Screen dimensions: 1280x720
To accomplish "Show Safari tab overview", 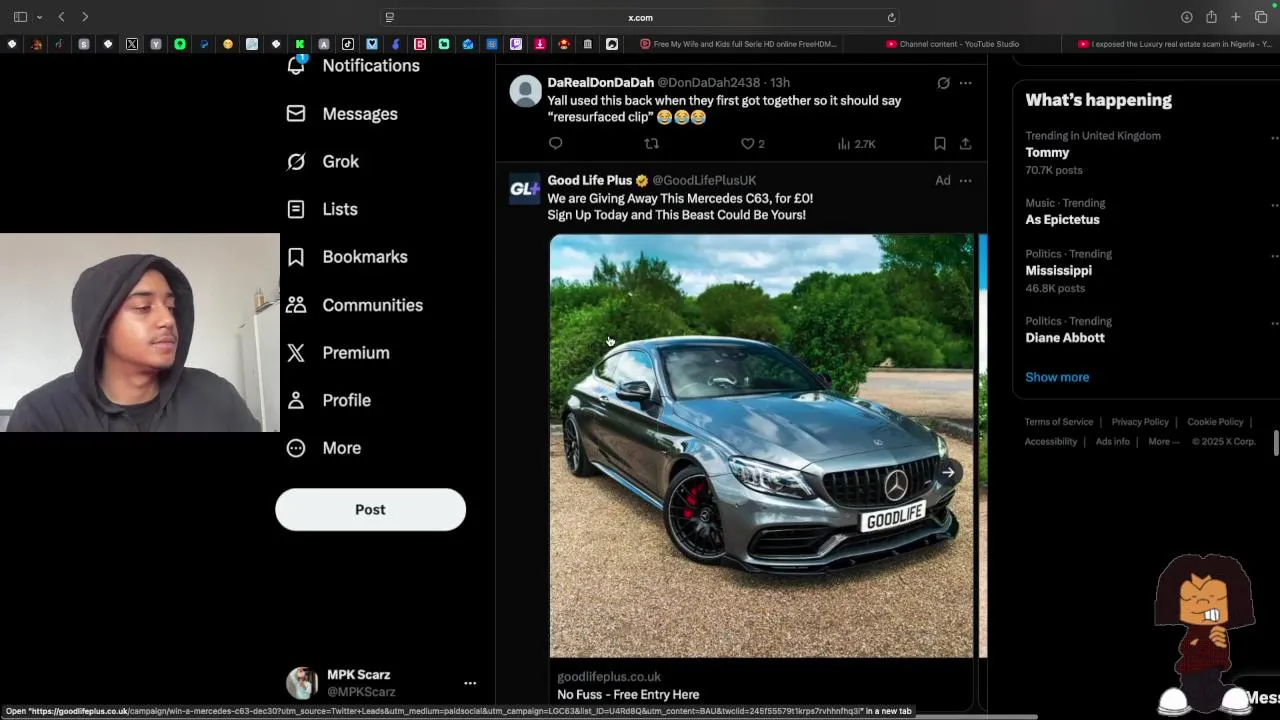I will click(x=1261, y=17).
